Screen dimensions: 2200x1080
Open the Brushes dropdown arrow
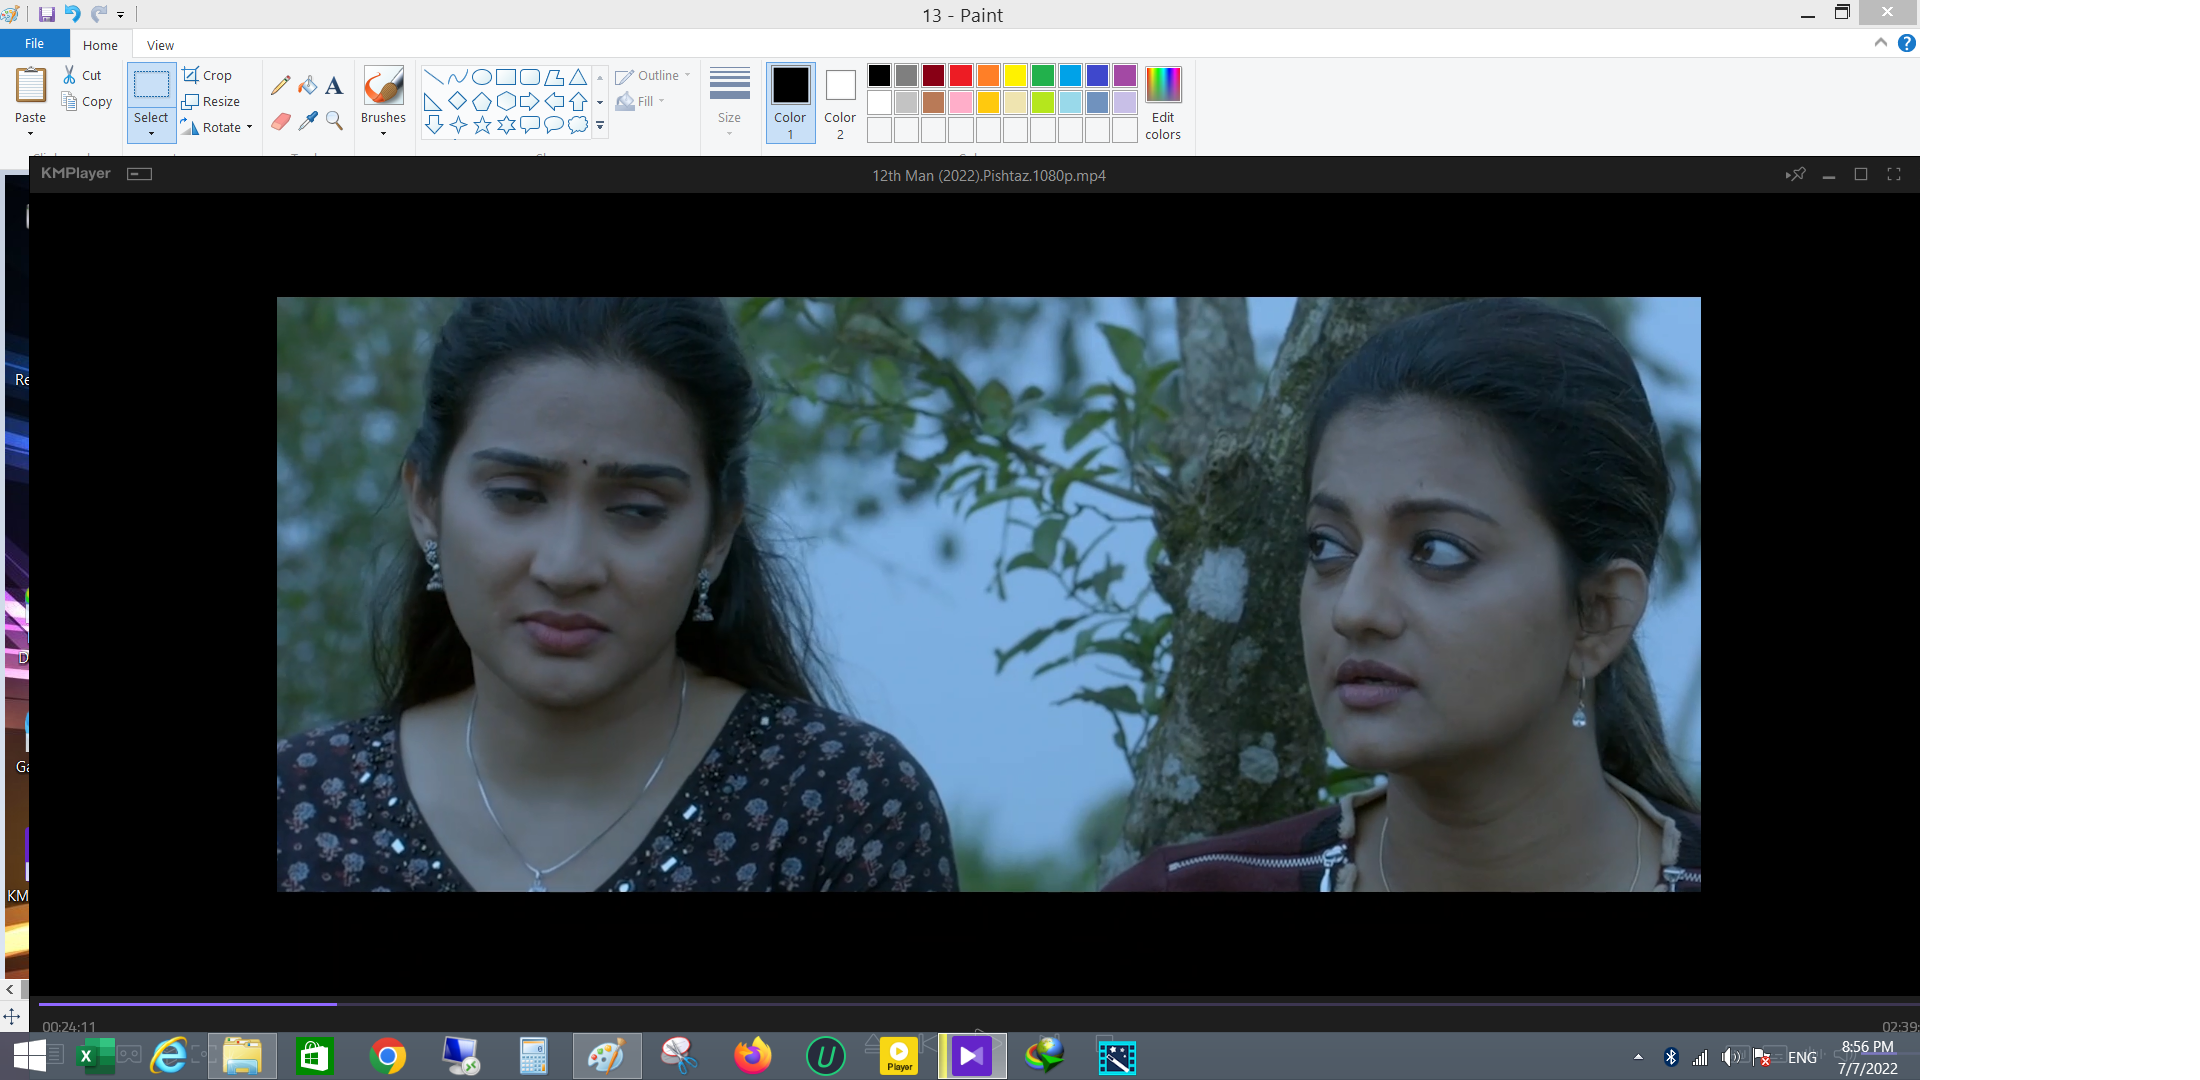[x=383, y=133]
